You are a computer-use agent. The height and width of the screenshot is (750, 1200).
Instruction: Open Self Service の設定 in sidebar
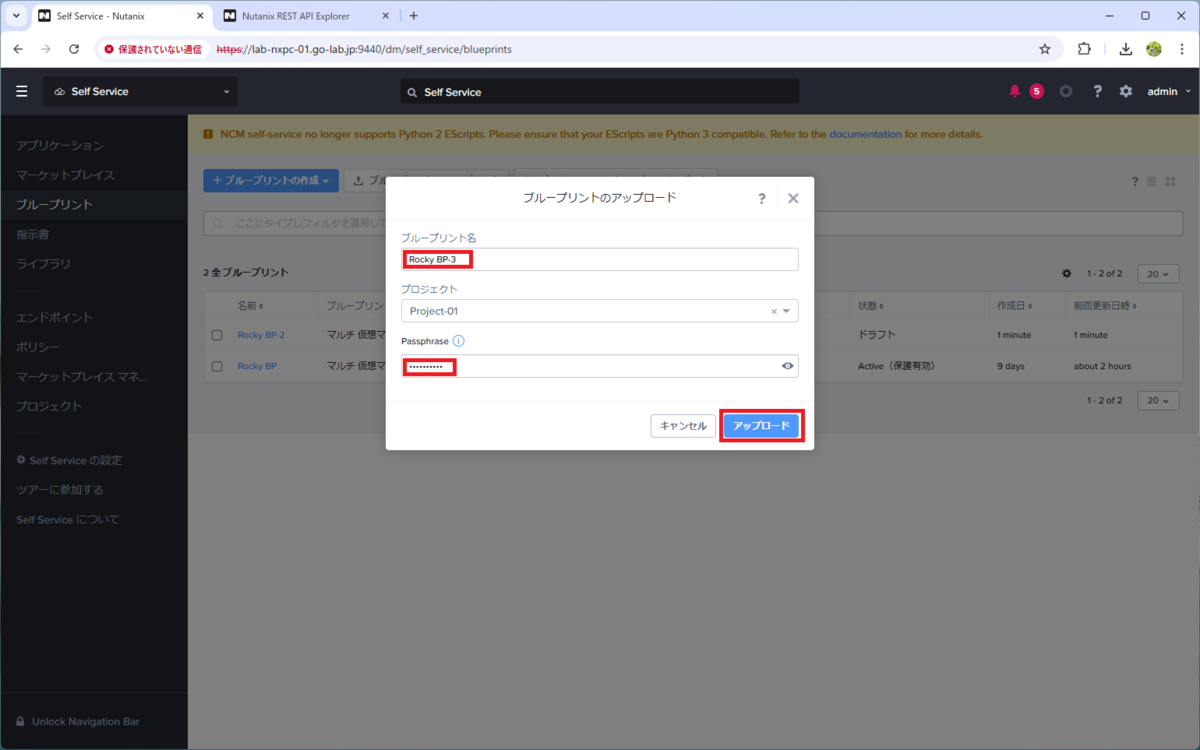(69, 460)
